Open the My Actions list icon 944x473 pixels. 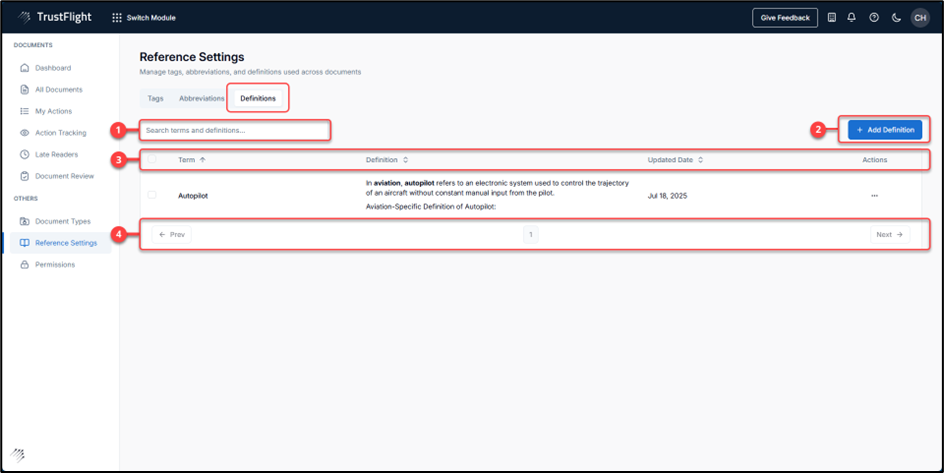(x=25, y=111)
